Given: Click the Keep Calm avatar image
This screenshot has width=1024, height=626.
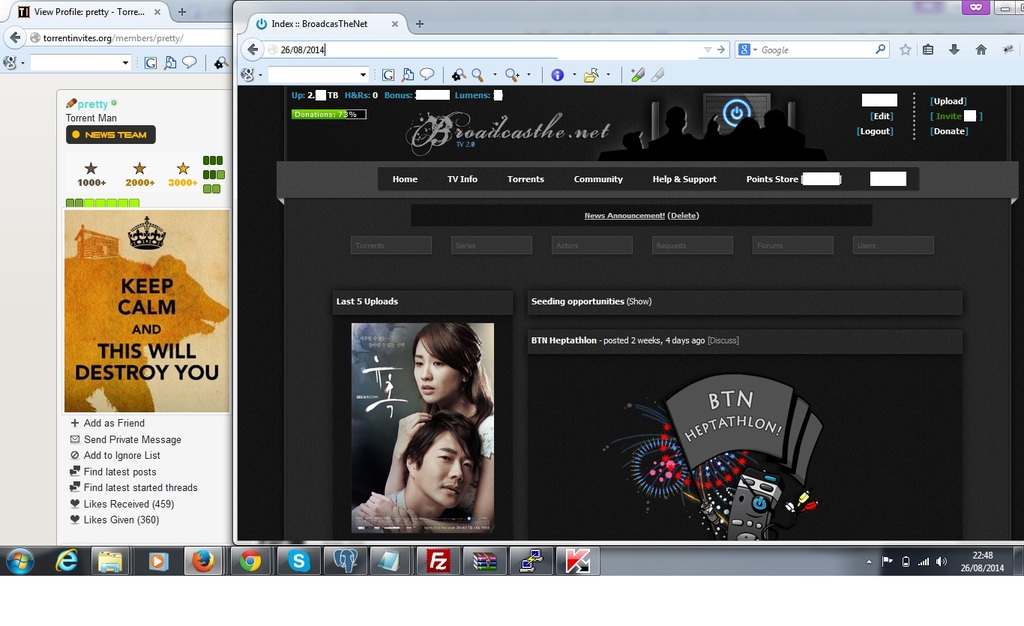Looking at the screenshot, I should pos(147,311).
